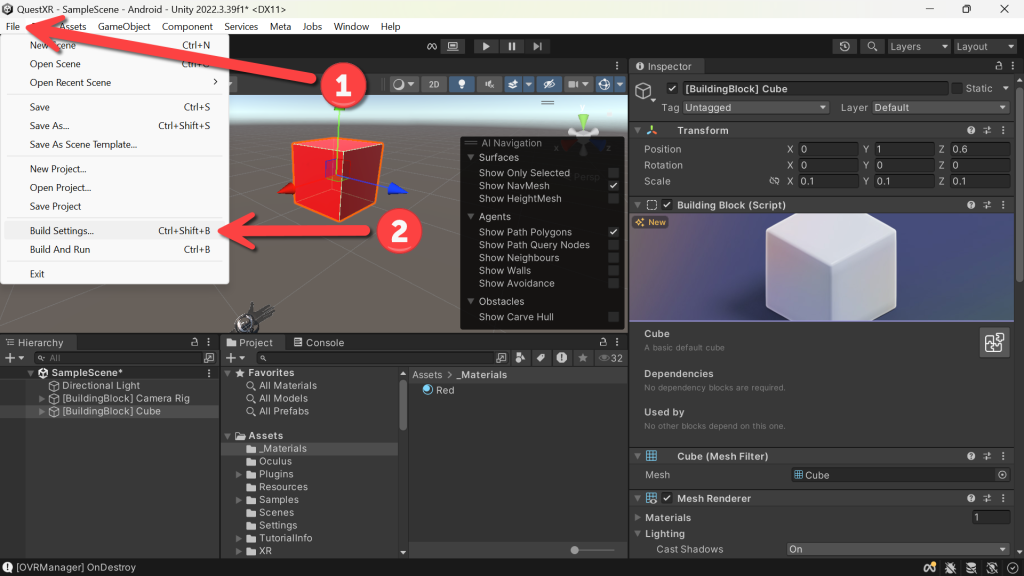Toggle Gizmos sphere icon in Scene

click(x=604, y=84)
